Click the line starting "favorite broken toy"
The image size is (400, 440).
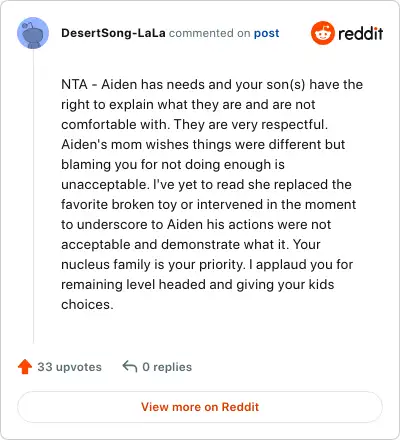coord(209,204)
